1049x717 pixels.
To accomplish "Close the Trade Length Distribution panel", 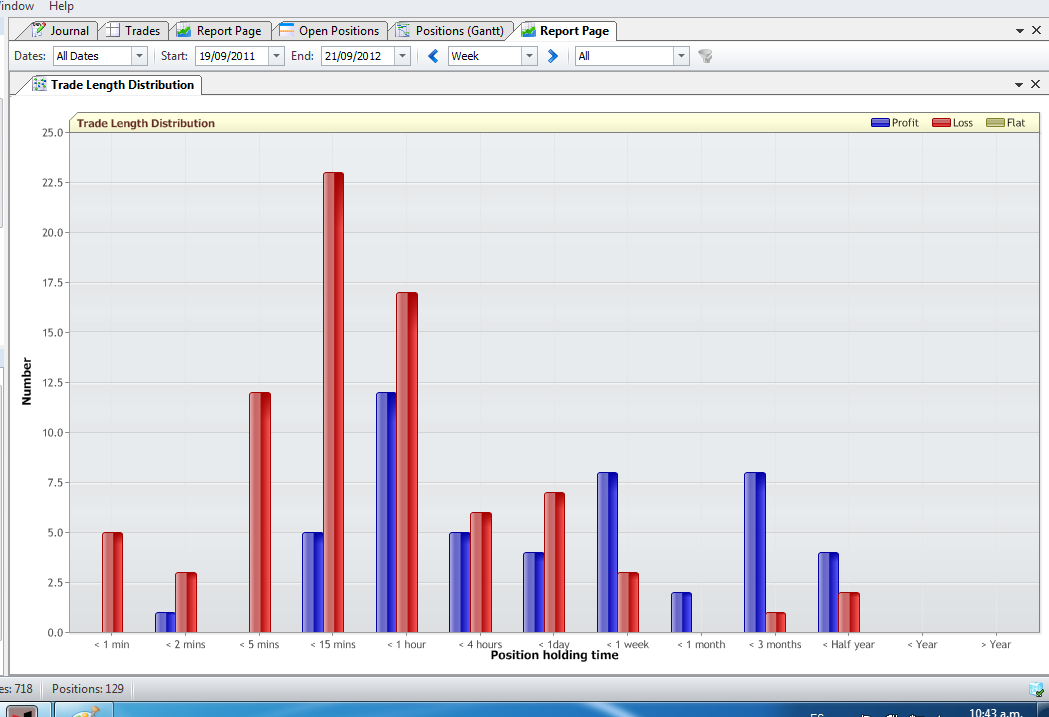I will coord(1035,84).
